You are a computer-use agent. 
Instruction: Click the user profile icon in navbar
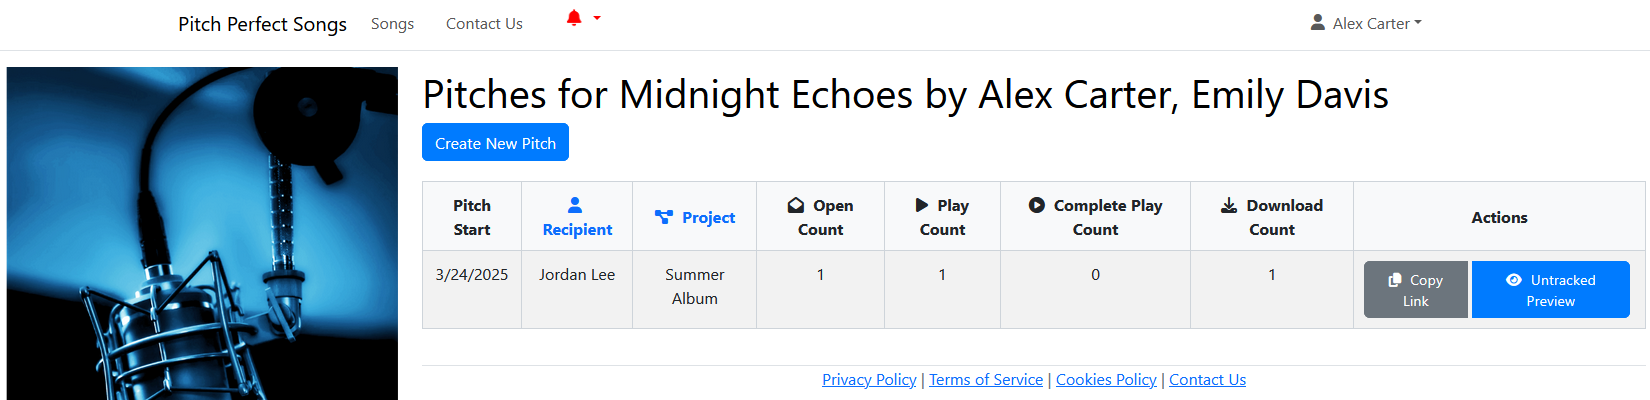tap(1318, 22)
